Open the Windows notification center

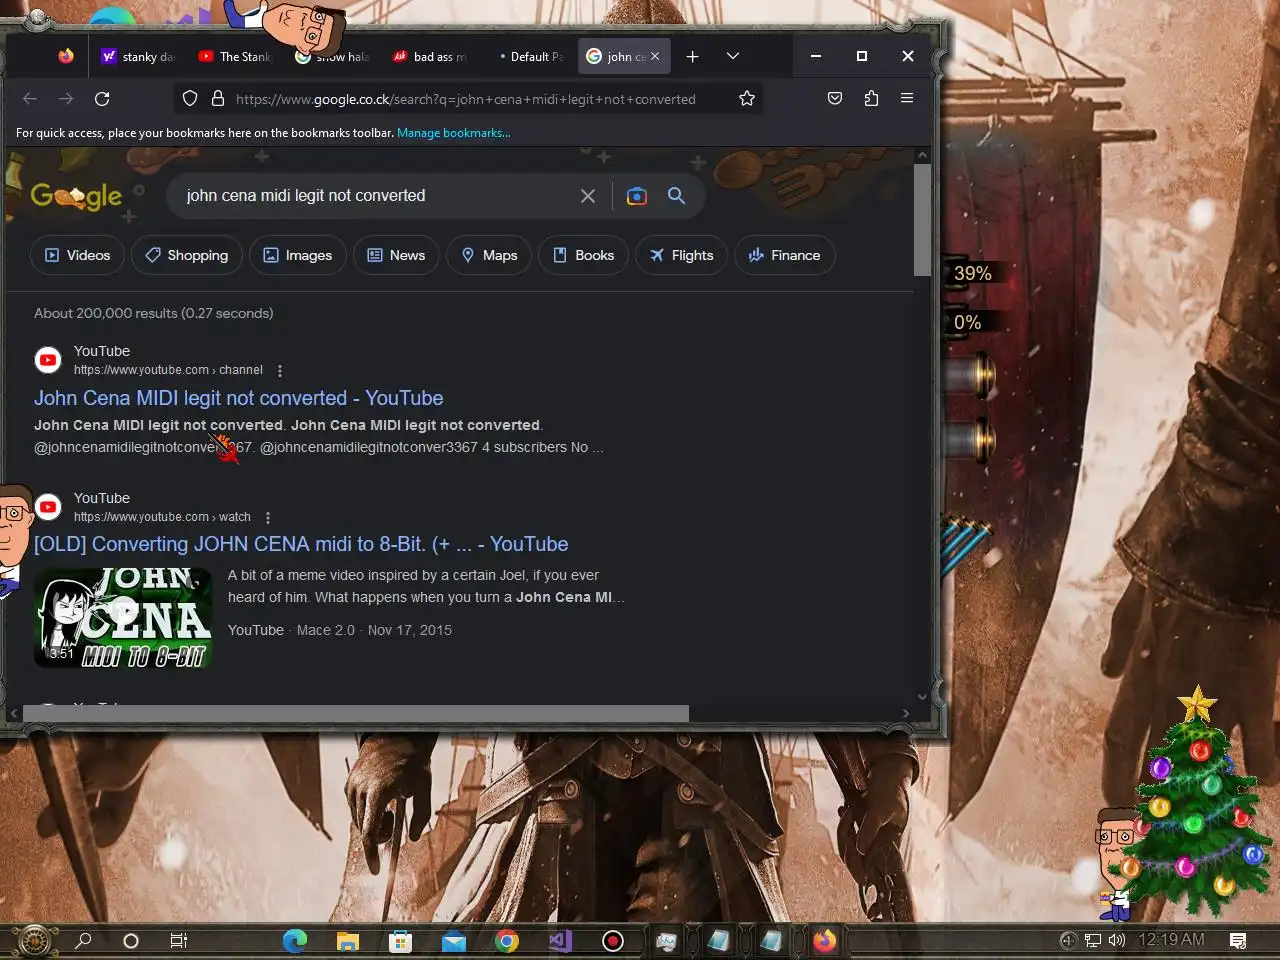click(x=1238, y=940)
